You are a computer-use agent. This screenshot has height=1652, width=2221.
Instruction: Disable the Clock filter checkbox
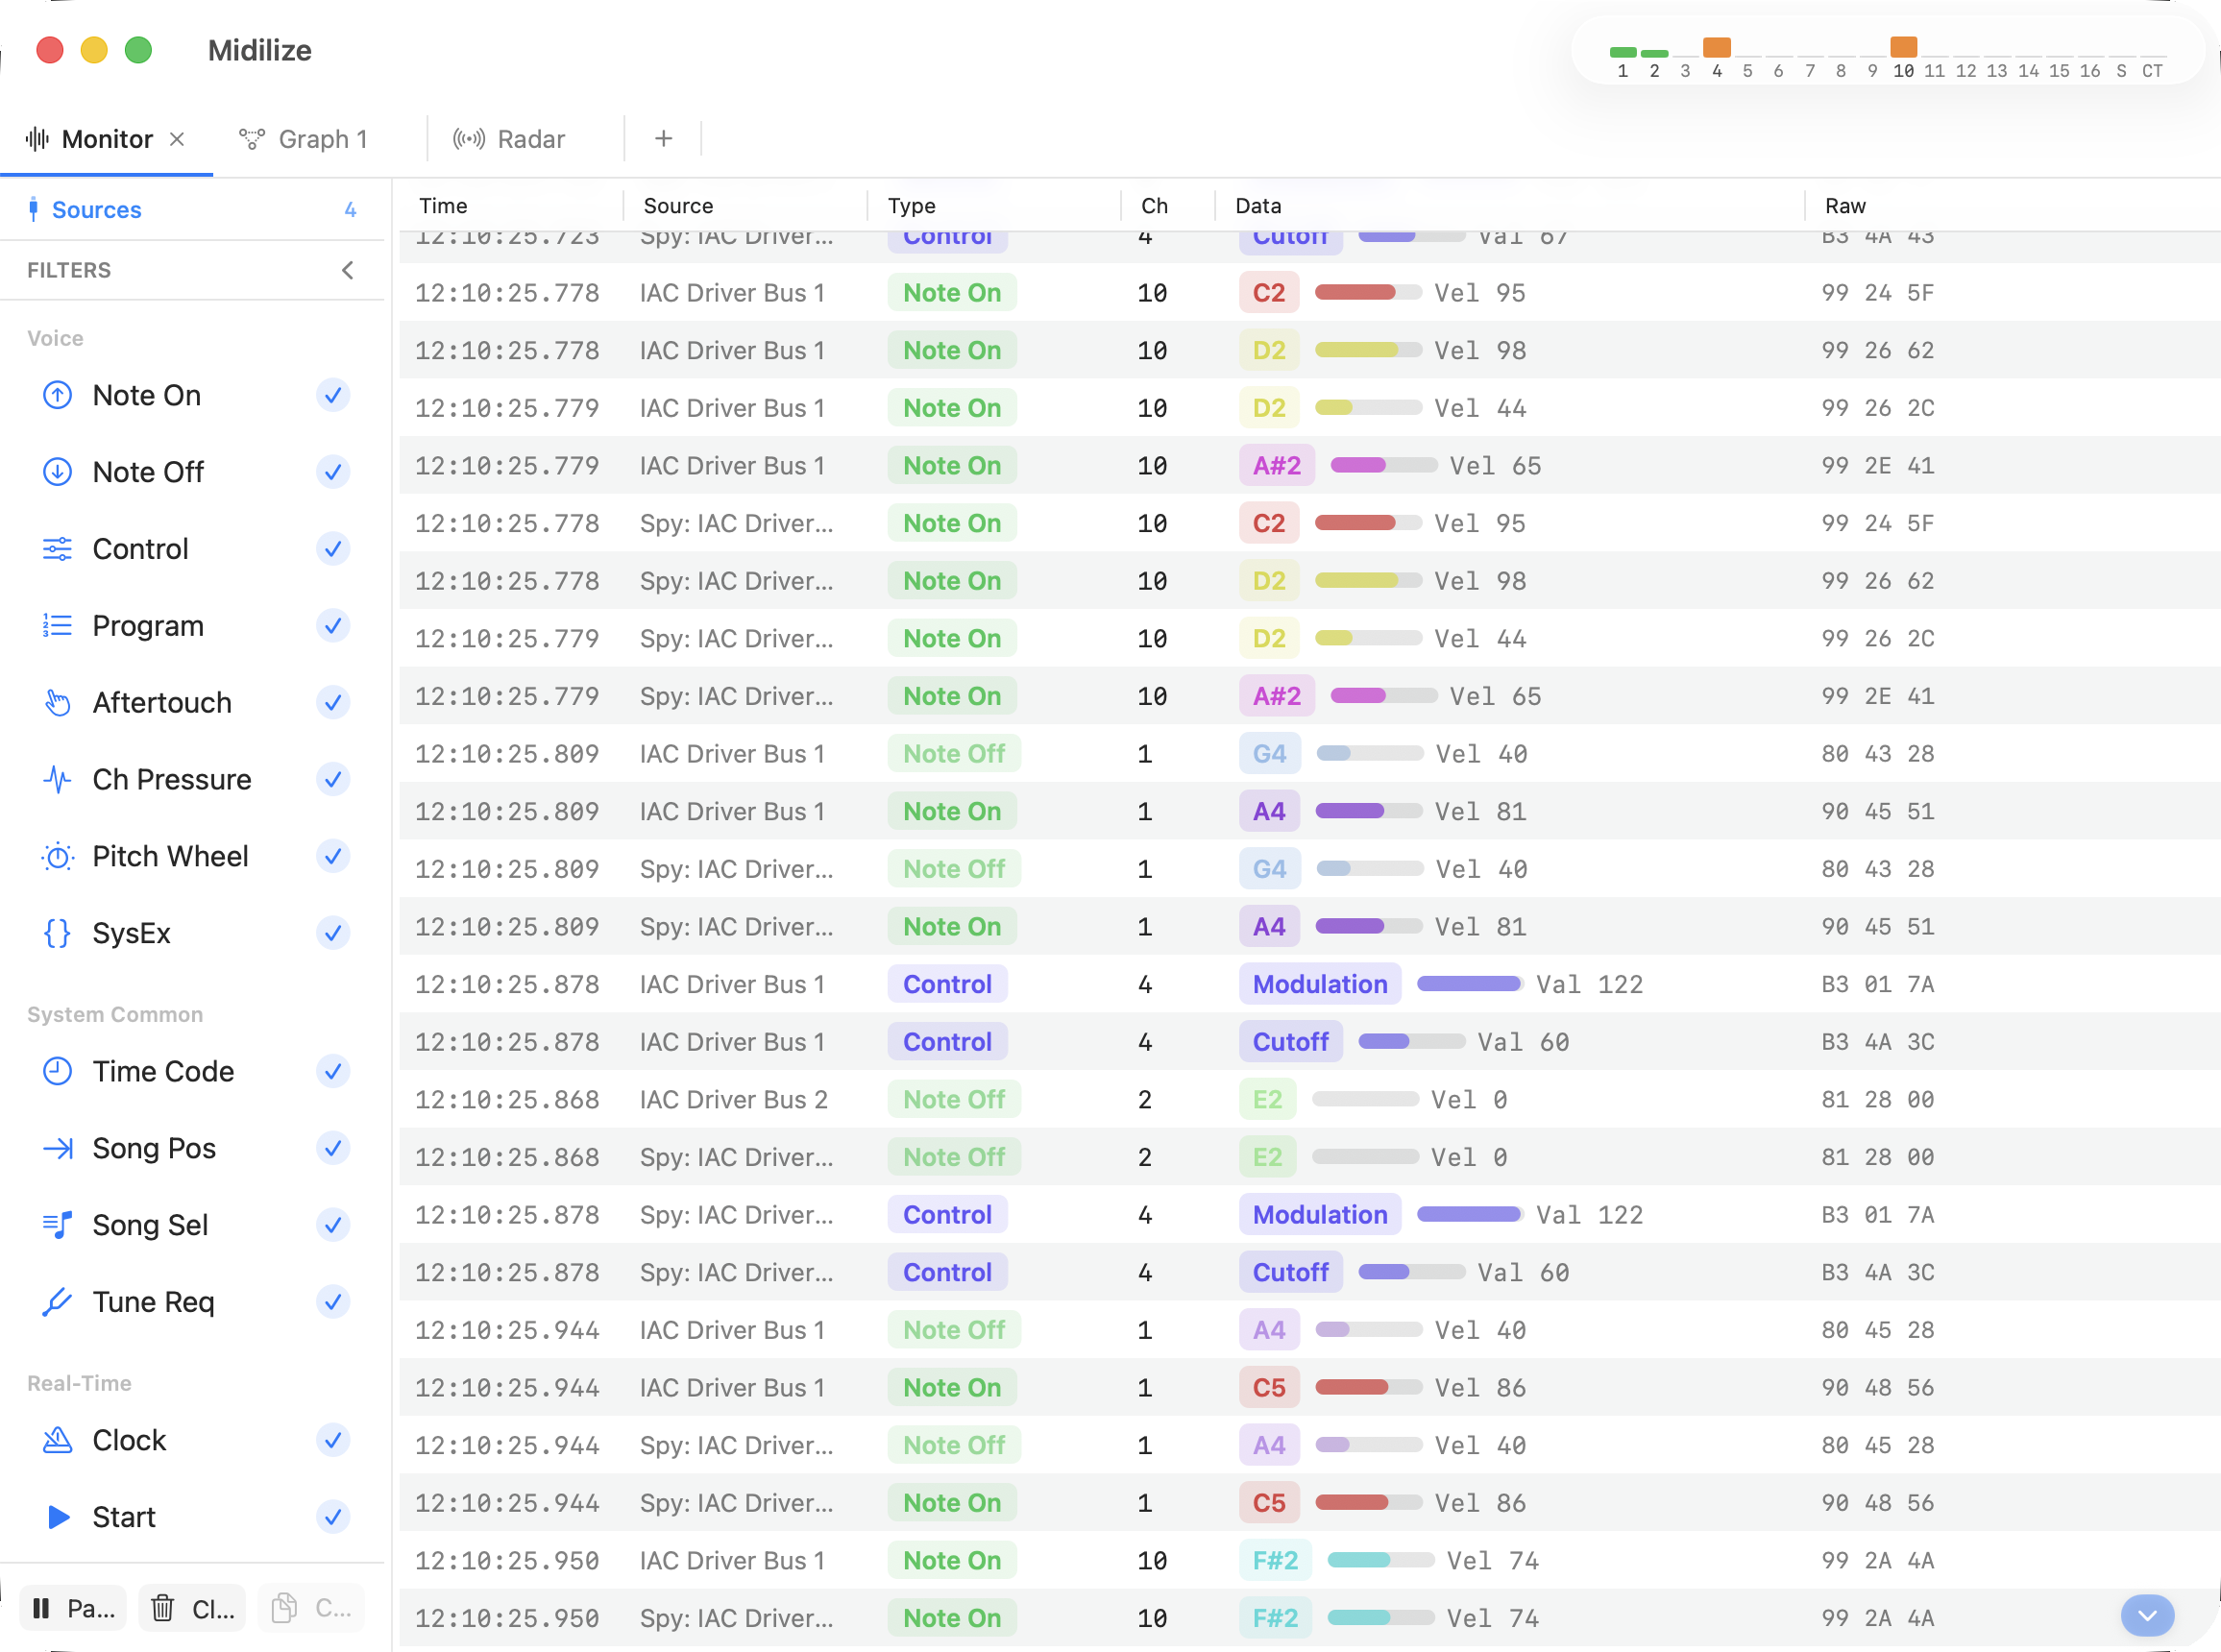pyautogui.click(x=333, y=1441)
